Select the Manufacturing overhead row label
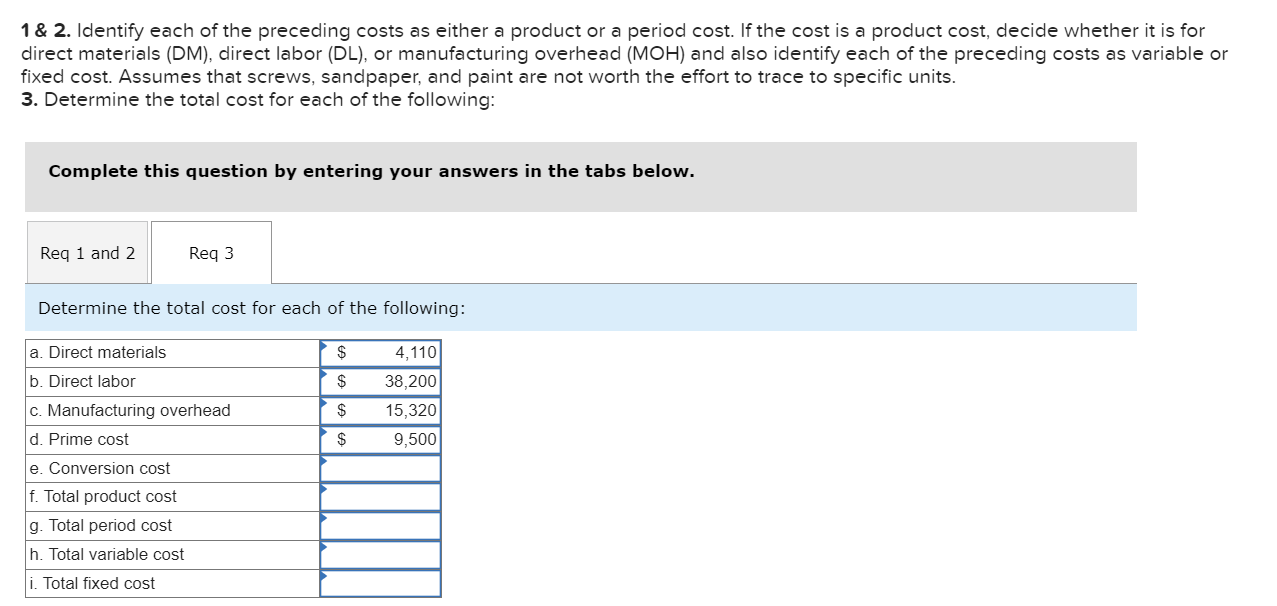The height and width of the screenshot is (606, 1277). pos(130,410)
